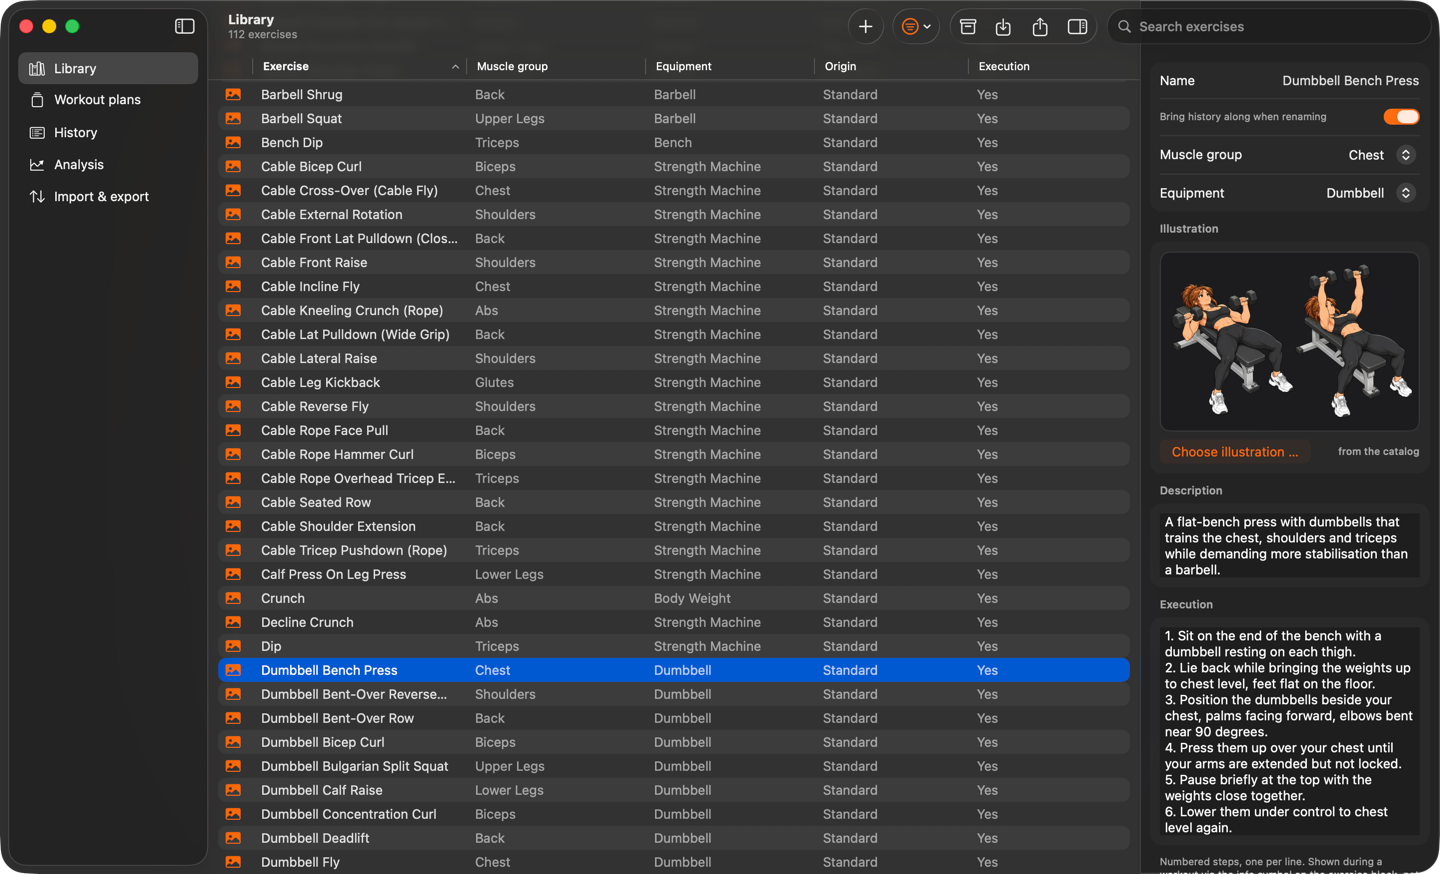Open the orange filter menu
The image size is (1440, 874).
[x=916, y=27]
